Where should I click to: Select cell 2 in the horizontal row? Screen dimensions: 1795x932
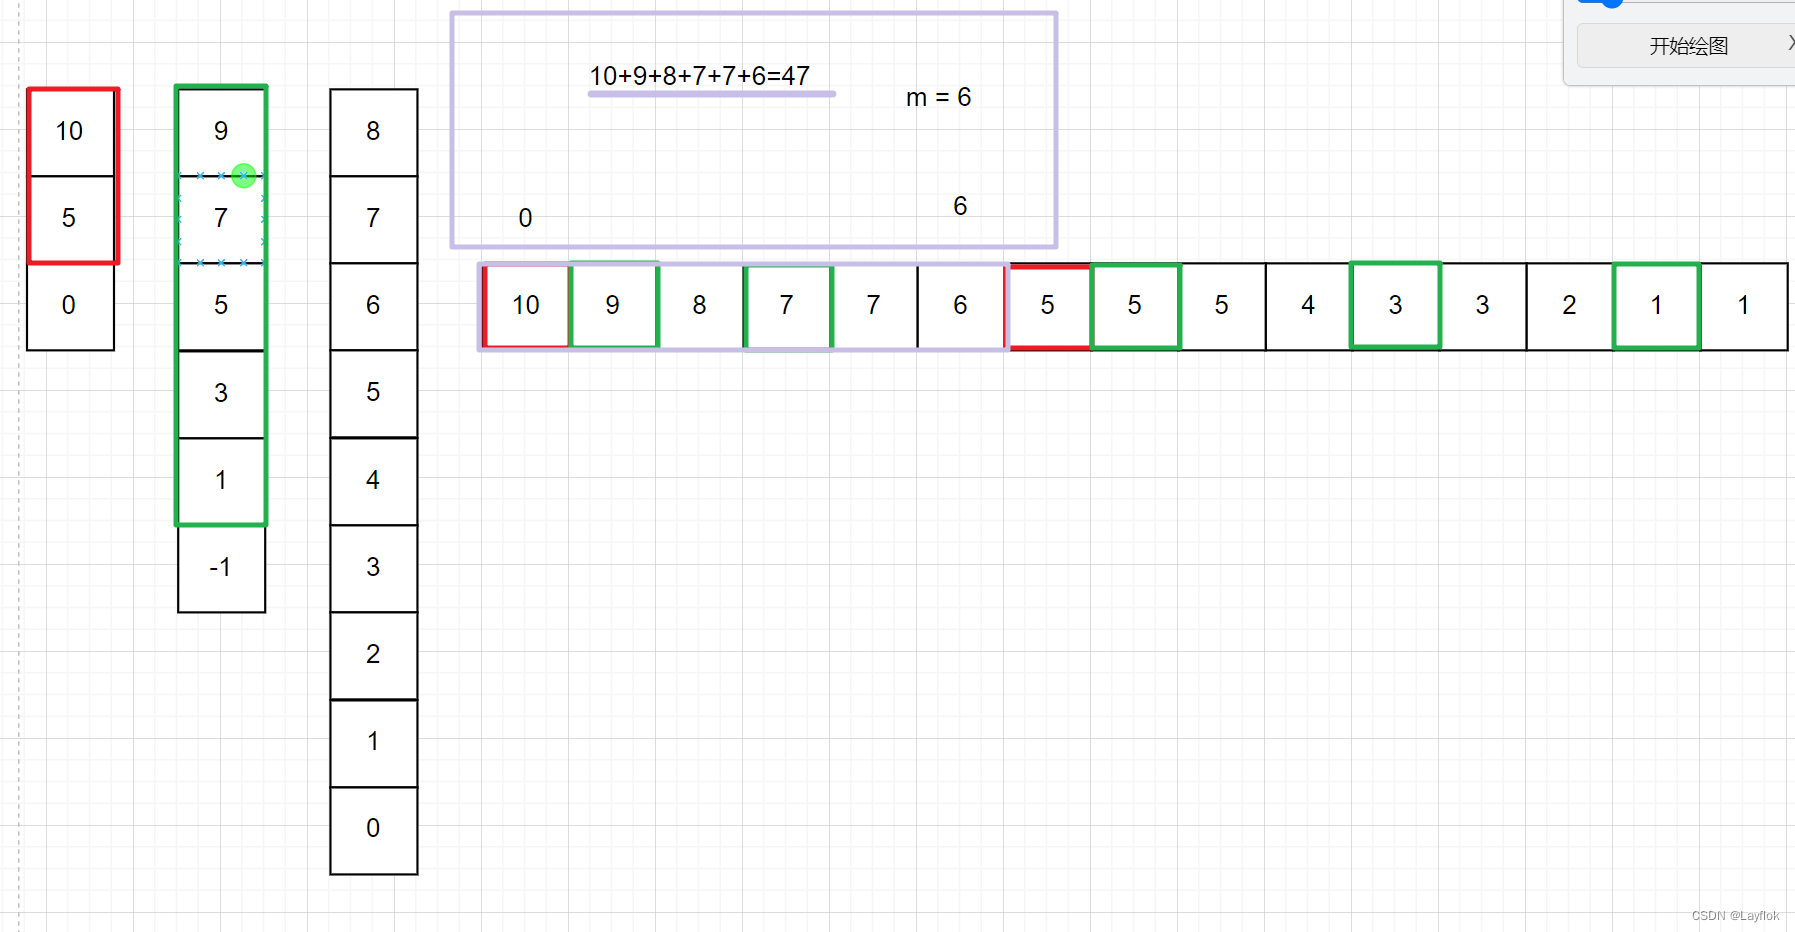pos(1570,306)
